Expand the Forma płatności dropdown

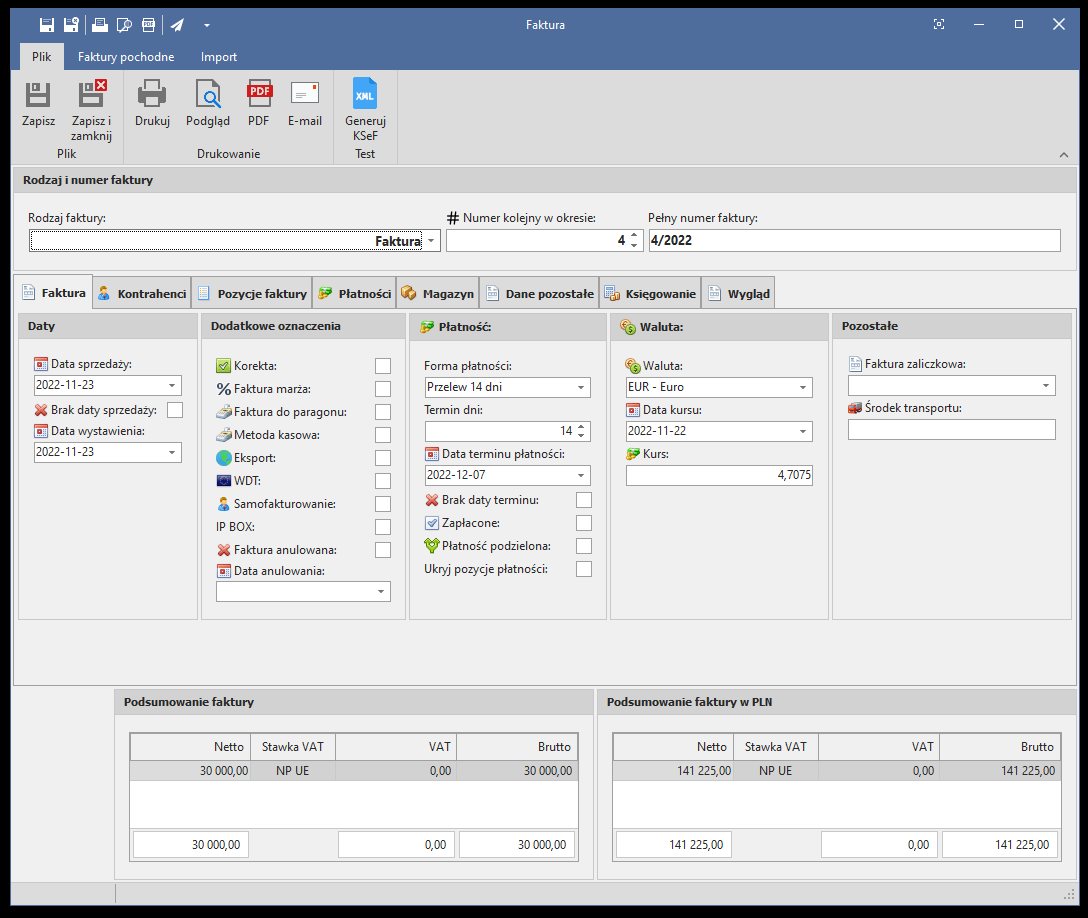pyautogui.click(x=581, y=387)
